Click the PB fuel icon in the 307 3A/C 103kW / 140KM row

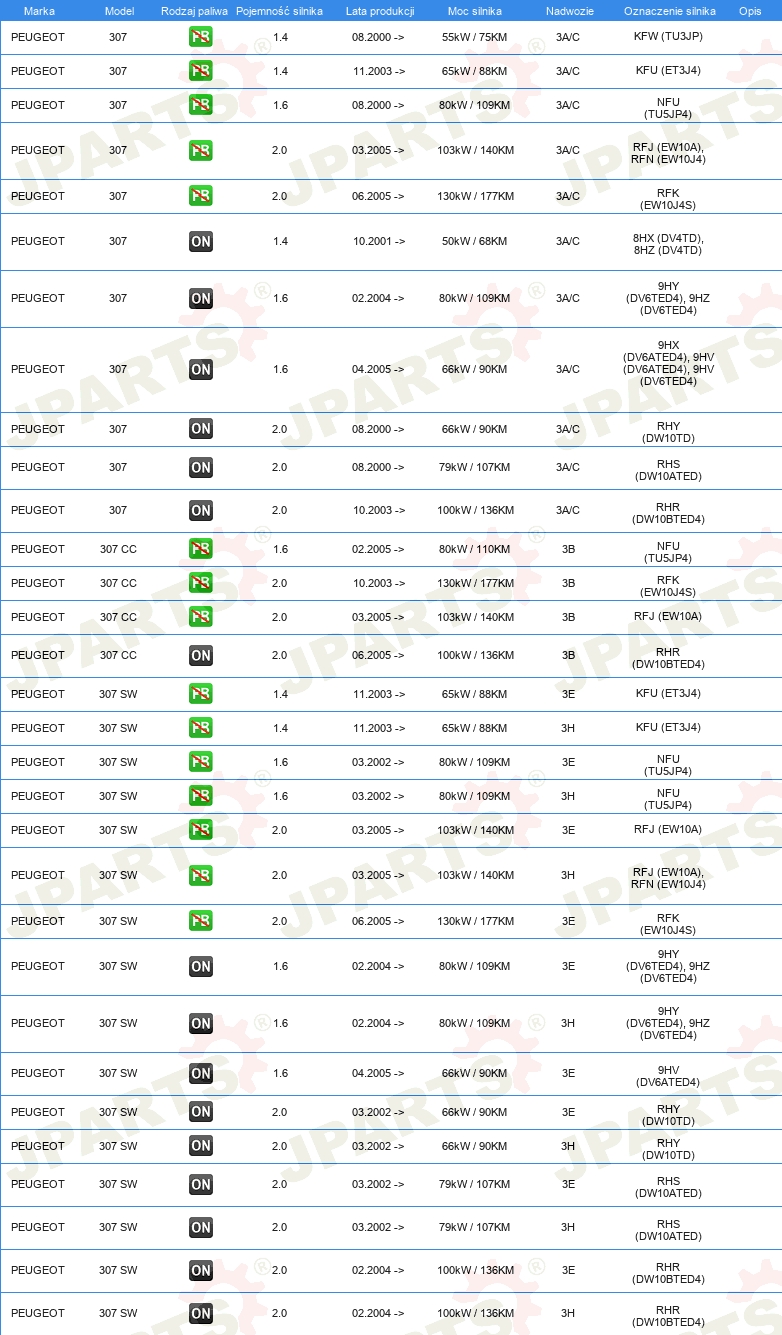201,150
